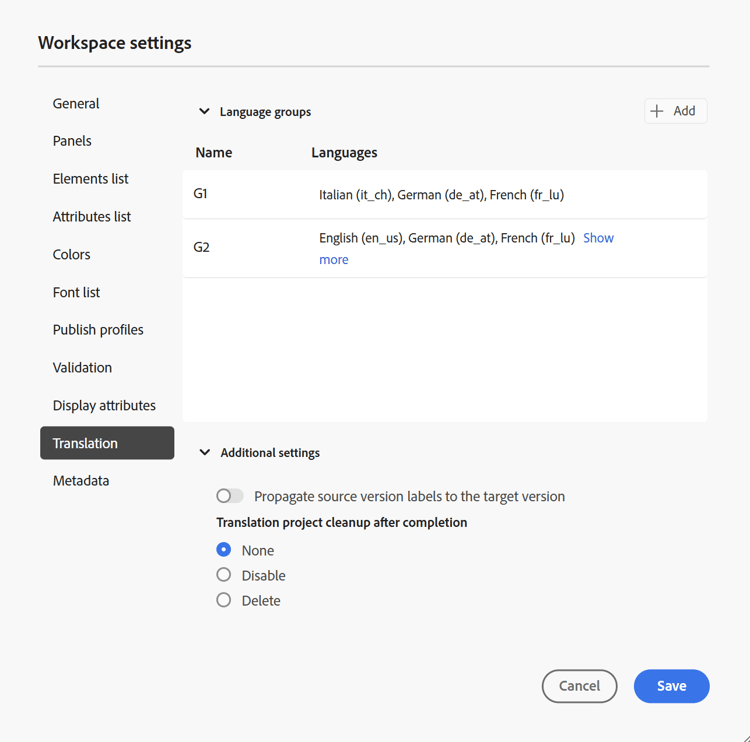
Task: Open the Font list tab
Action: (77, 292)
